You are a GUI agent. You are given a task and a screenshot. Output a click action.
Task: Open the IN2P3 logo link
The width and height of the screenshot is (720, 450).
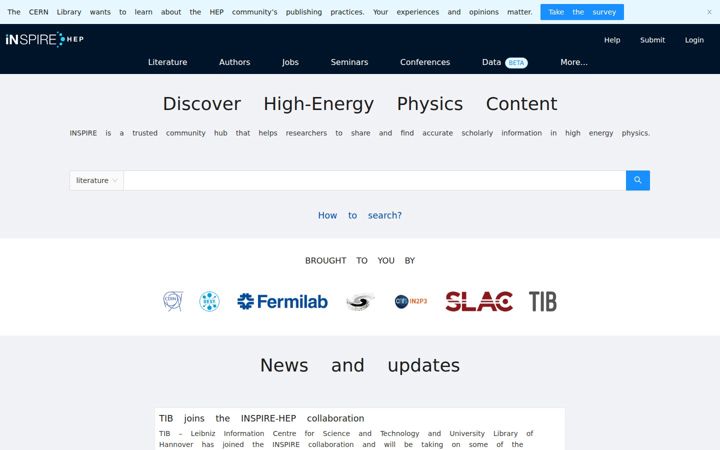411,302
